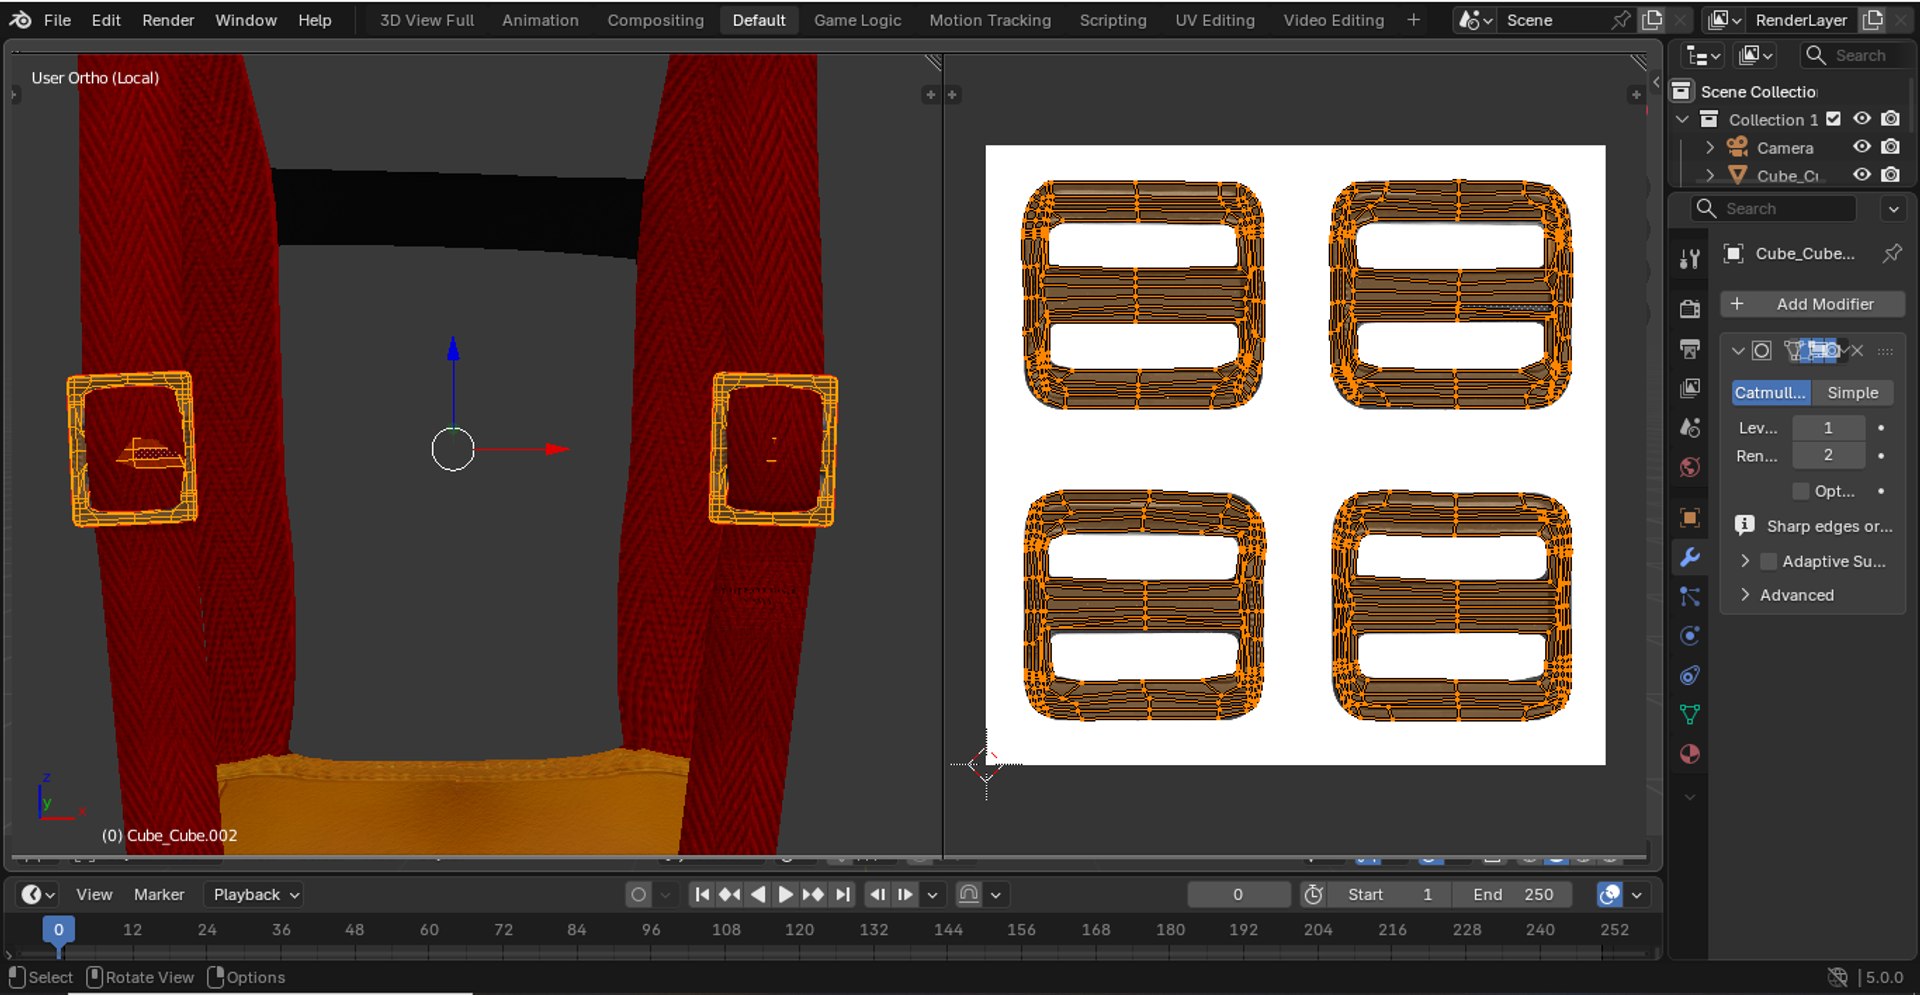Click the Blender logo menu
Image resolution: width=1920 pixels, height=995 pixels.
[20, 20]
